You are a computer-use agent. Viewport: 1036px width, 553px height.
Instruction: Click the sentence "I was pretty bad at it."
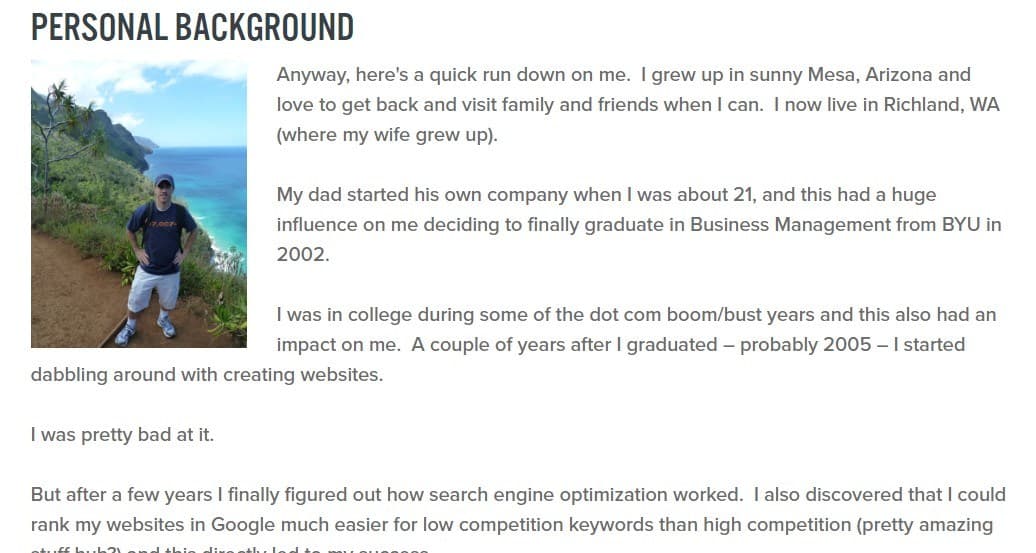pyautogui.click(x=122, y=435)
